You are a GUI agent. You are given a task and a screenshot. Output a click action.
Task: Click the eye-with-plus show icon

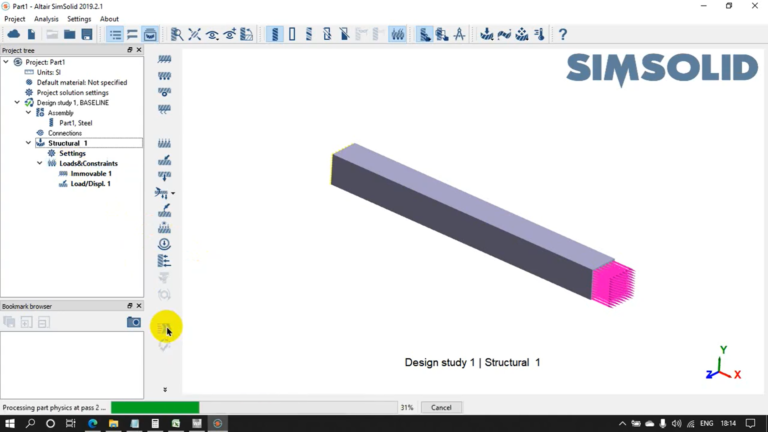point(230,34)
